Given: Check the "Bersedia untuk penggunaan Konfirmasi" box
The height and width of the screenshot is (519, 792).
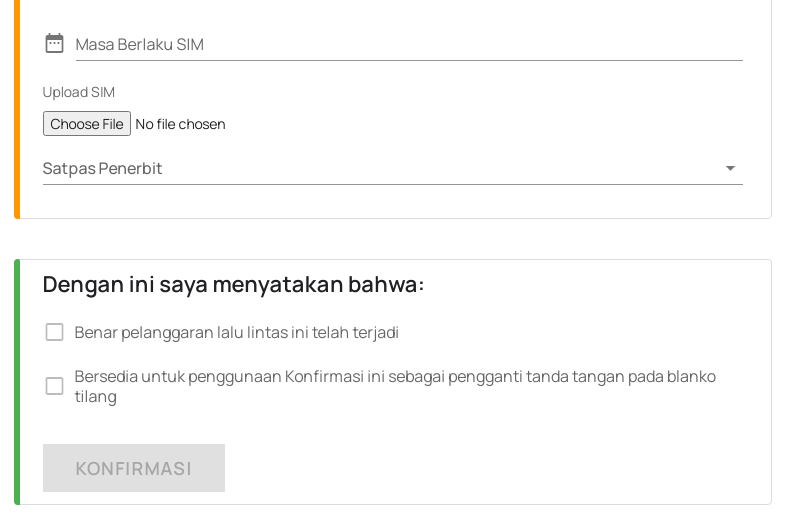Looking at the screenshot, I should (55, 386).
